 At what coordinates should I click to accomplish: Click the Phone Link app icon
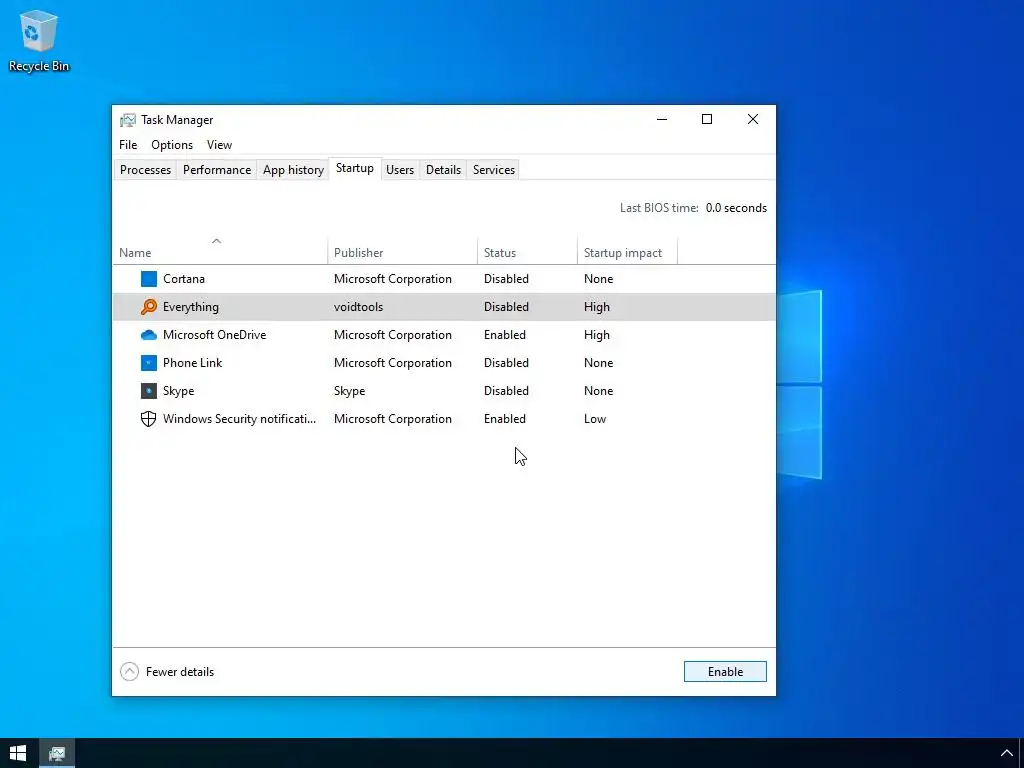click(x=149, y=363)
